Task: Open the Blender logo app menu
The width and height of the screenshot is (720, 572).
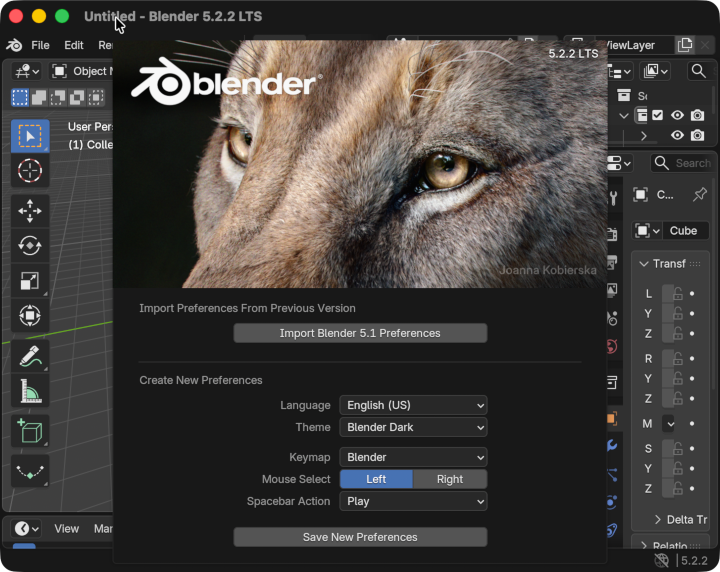Action: (14, 45)
